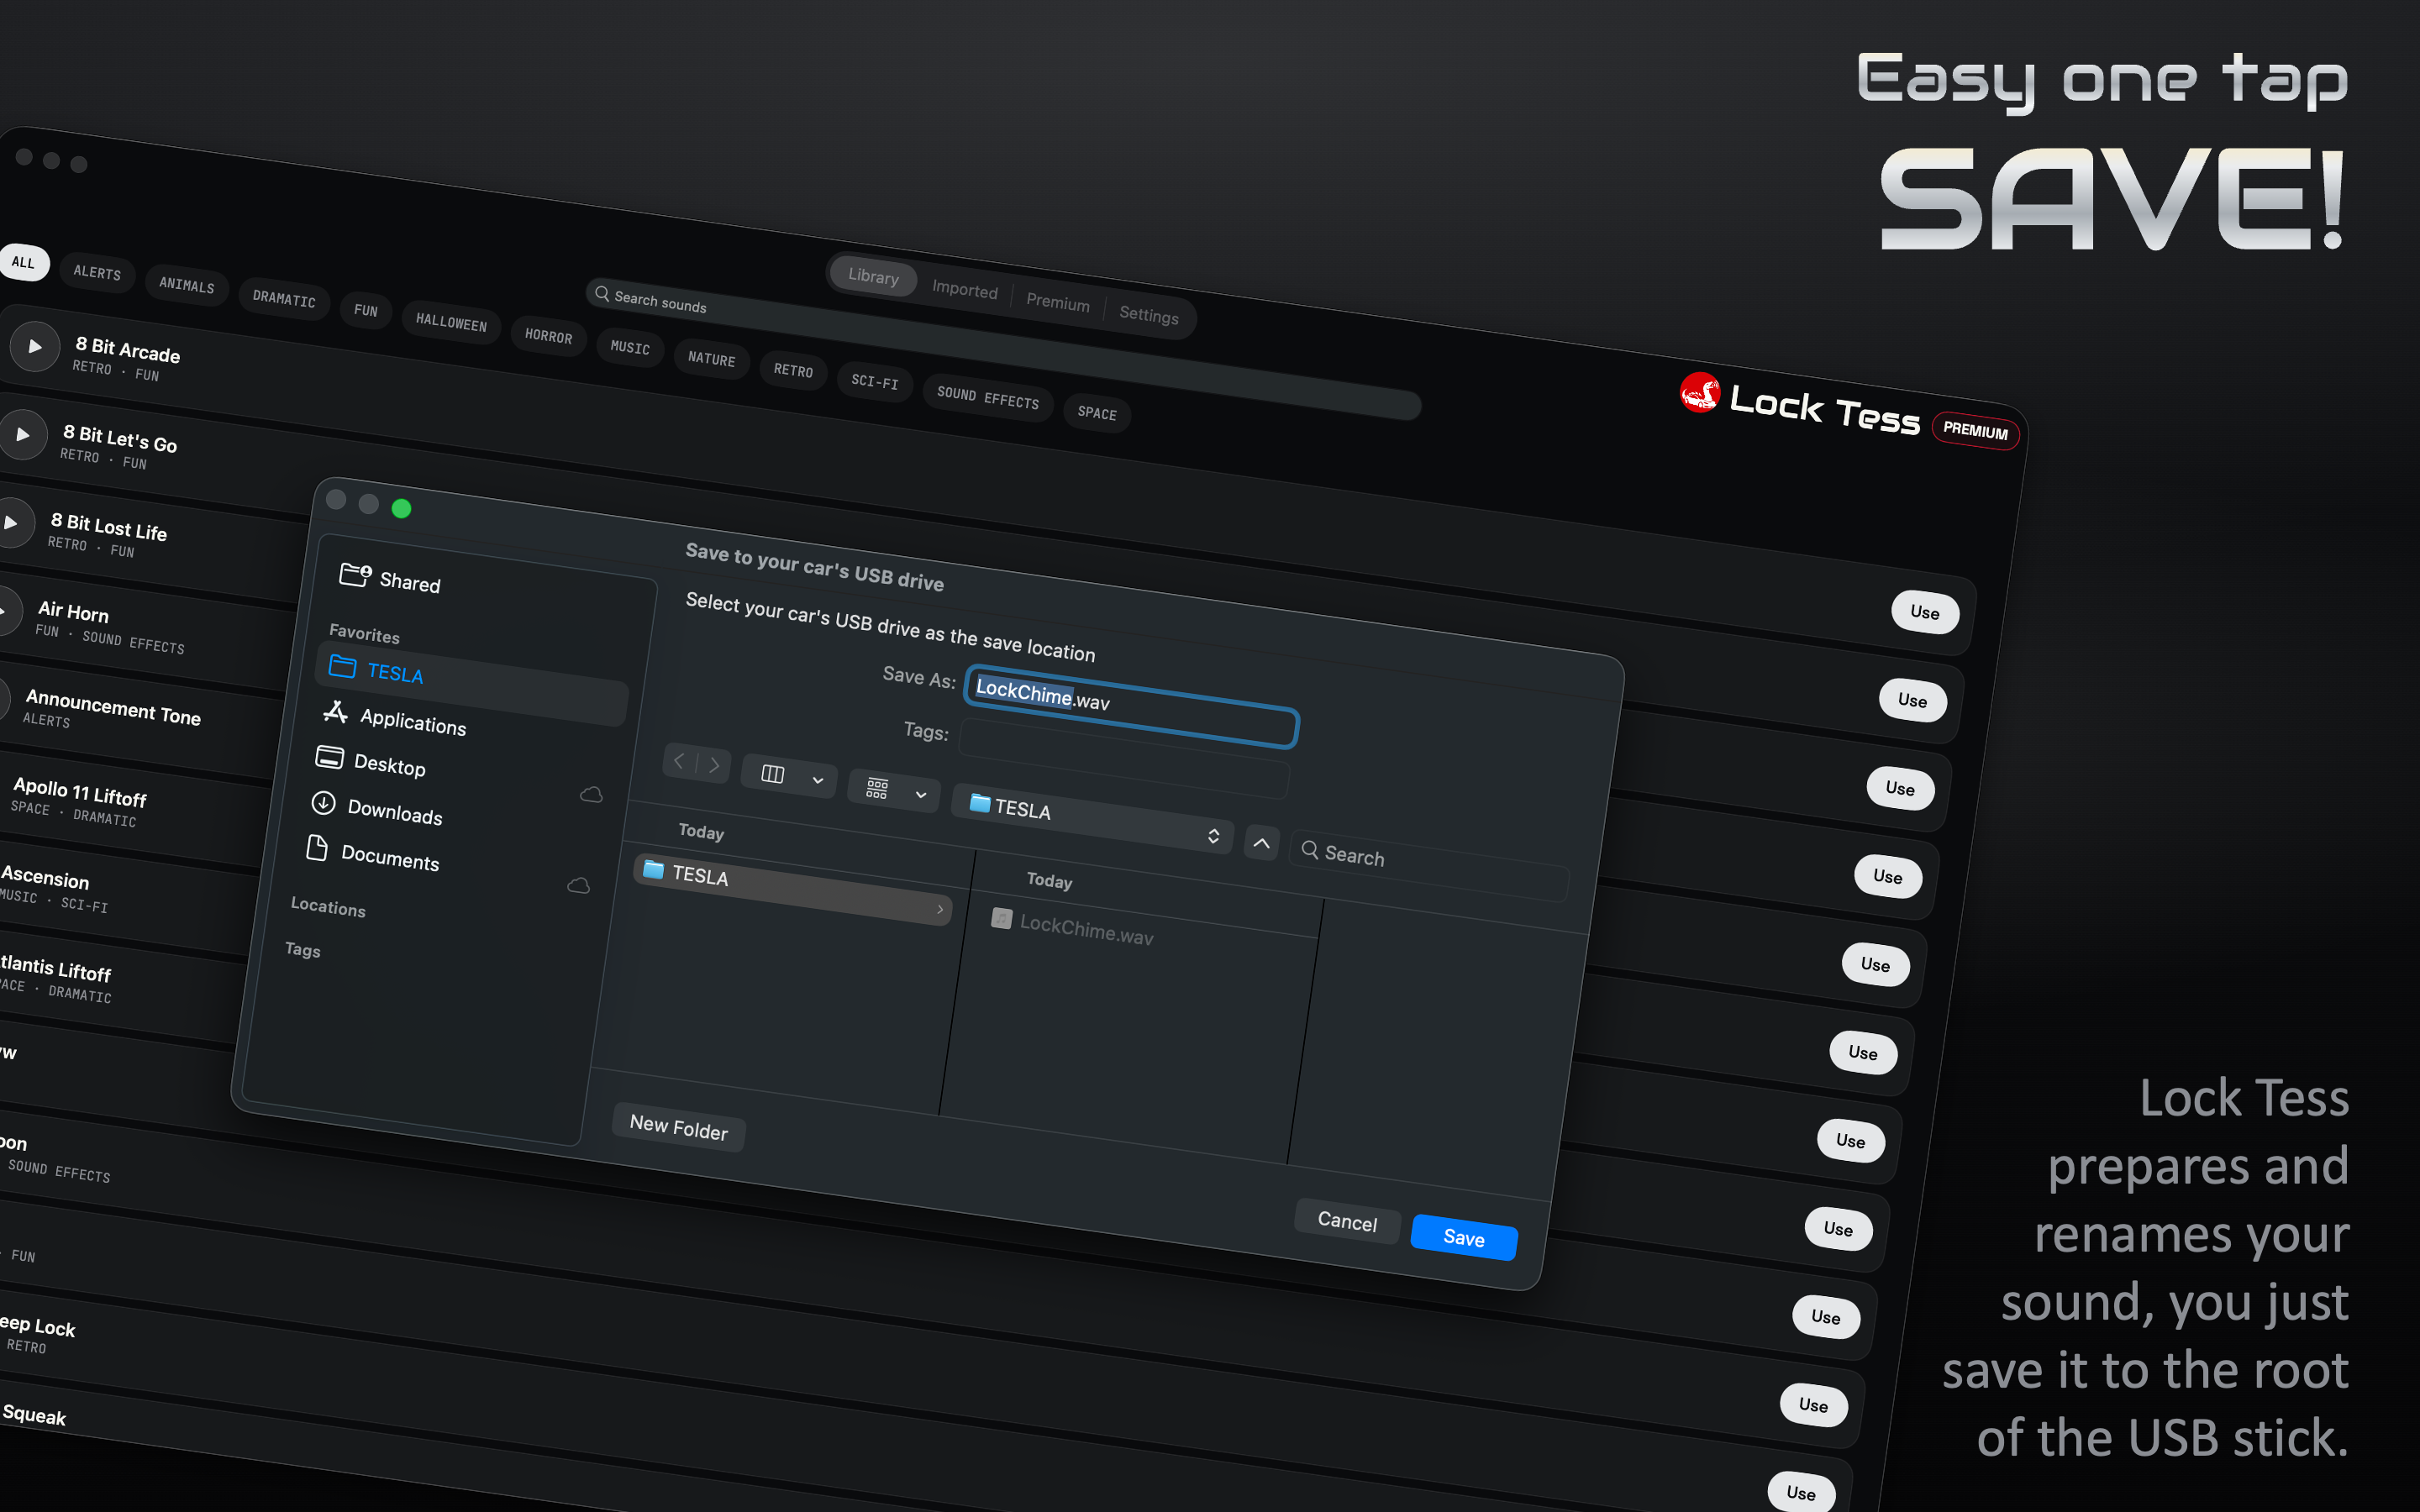Filter sounds by ANIMALS category

[187, 286]
